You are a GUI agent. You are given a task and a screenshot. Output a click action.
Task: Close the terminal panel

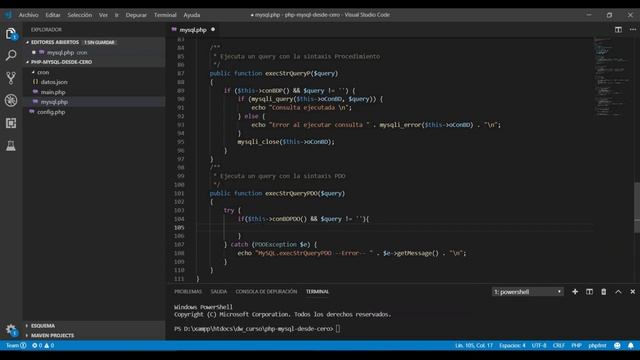633,291
